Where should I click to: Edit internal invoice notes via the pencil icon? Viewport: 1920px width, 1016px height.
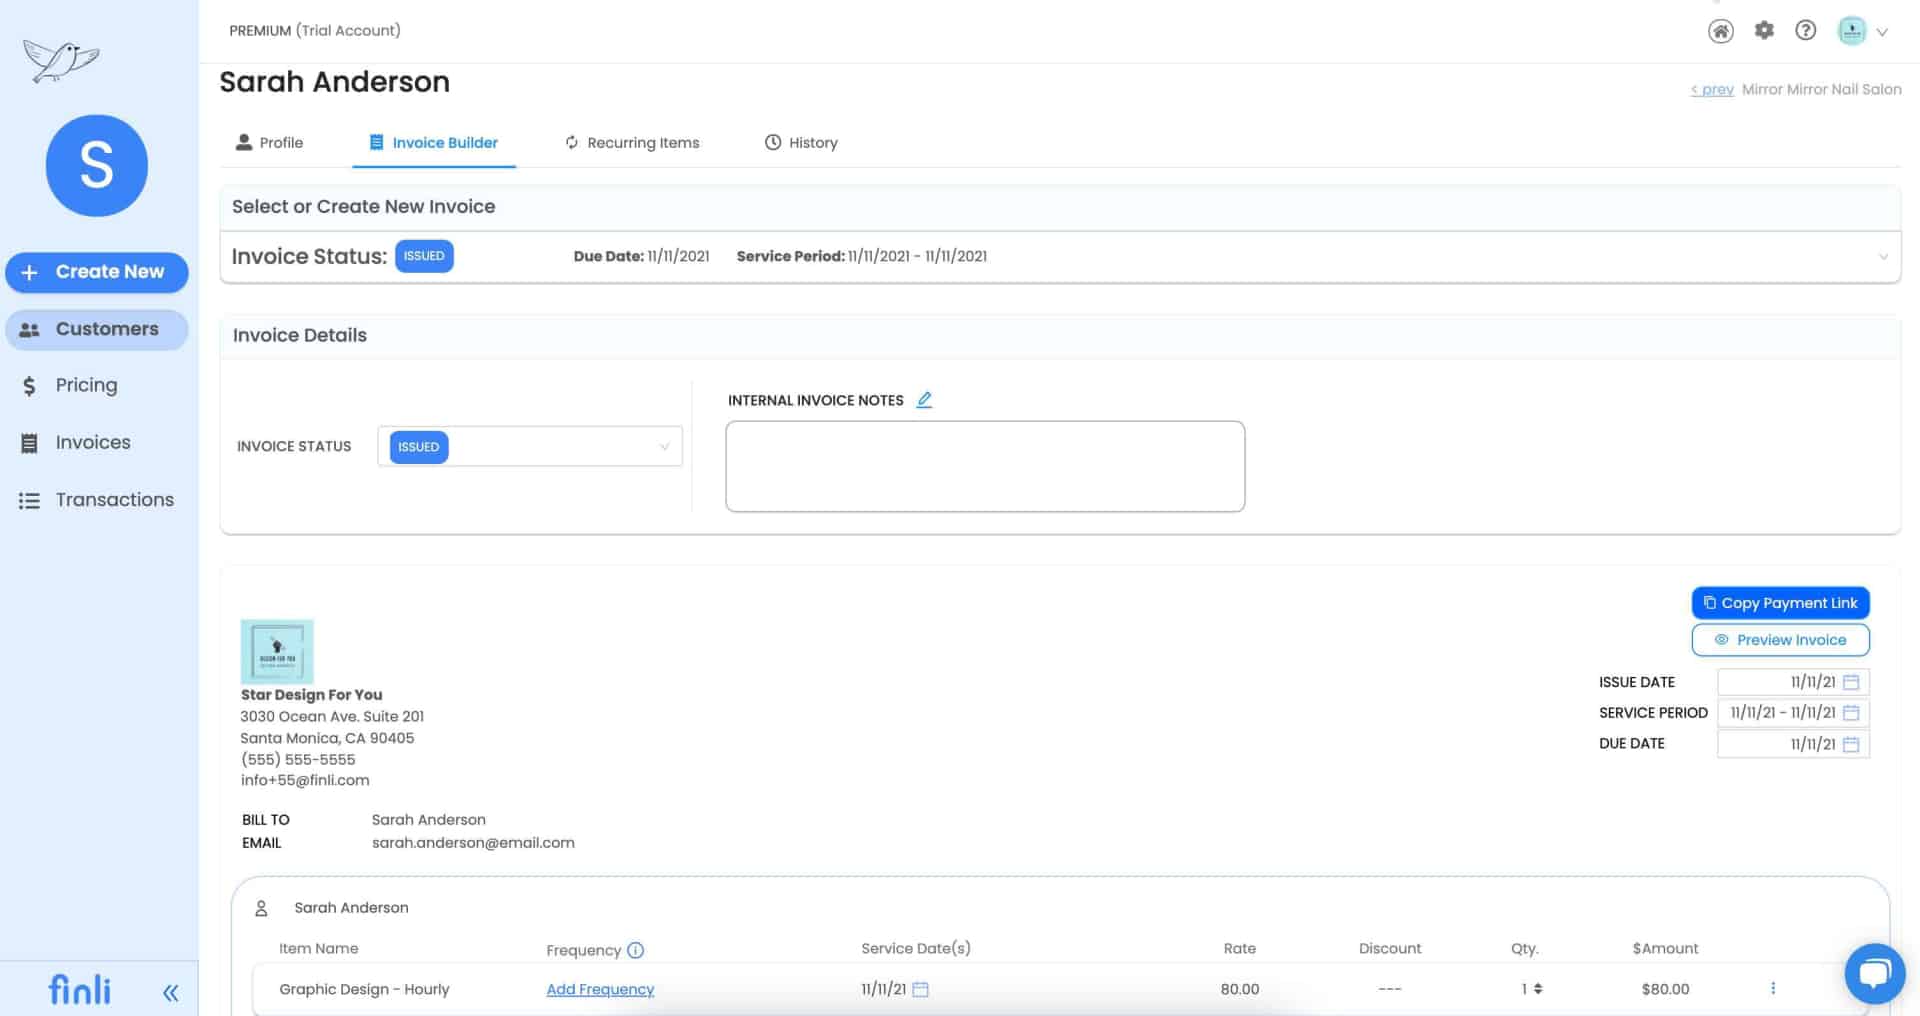(x=925, y=399)
